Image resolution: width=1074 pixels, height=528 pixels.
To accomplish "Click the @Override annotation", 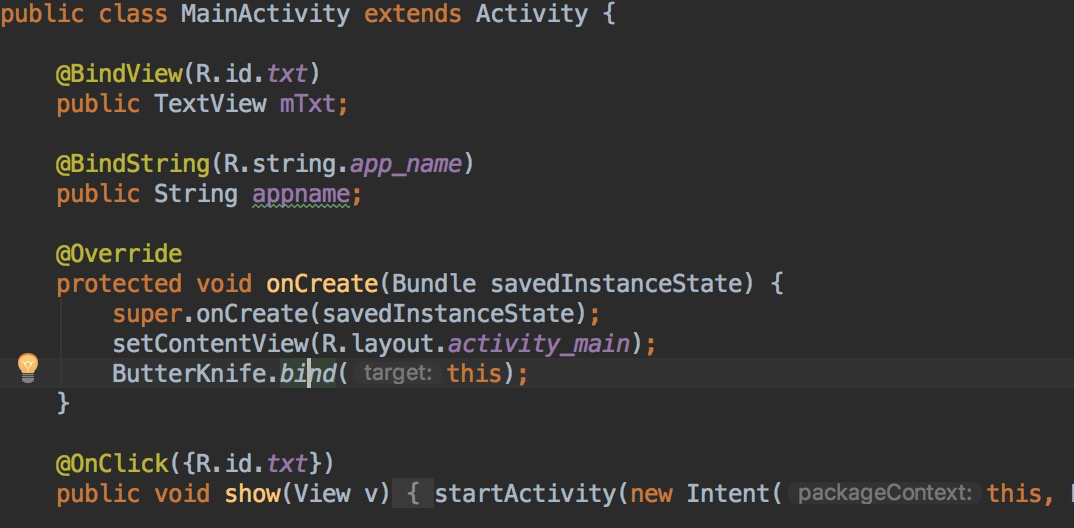I will pos(118,254).
